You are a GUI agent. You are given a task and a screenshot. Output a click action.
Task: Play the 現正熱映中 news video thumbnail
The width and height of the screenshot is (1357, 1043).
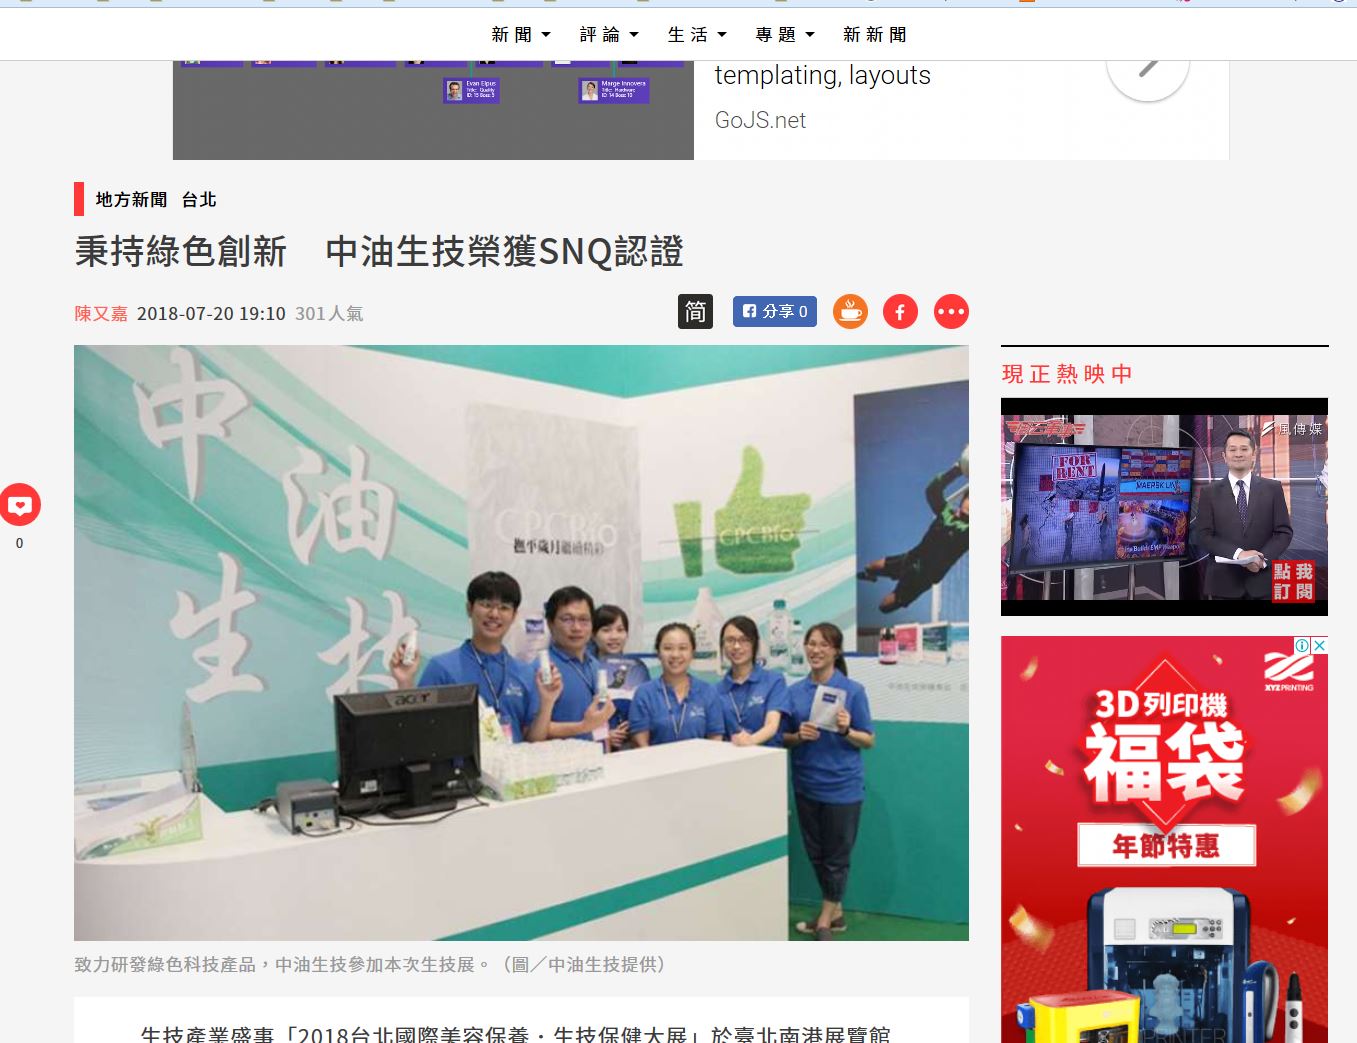pos(1164,507)
